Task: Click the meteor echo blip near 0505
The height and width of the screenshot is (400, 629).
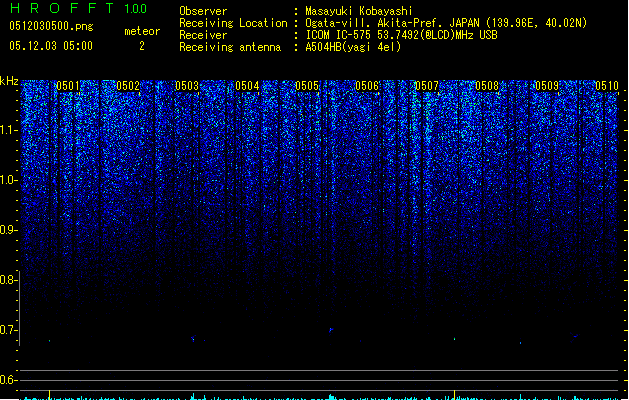Action: point(331,330)
